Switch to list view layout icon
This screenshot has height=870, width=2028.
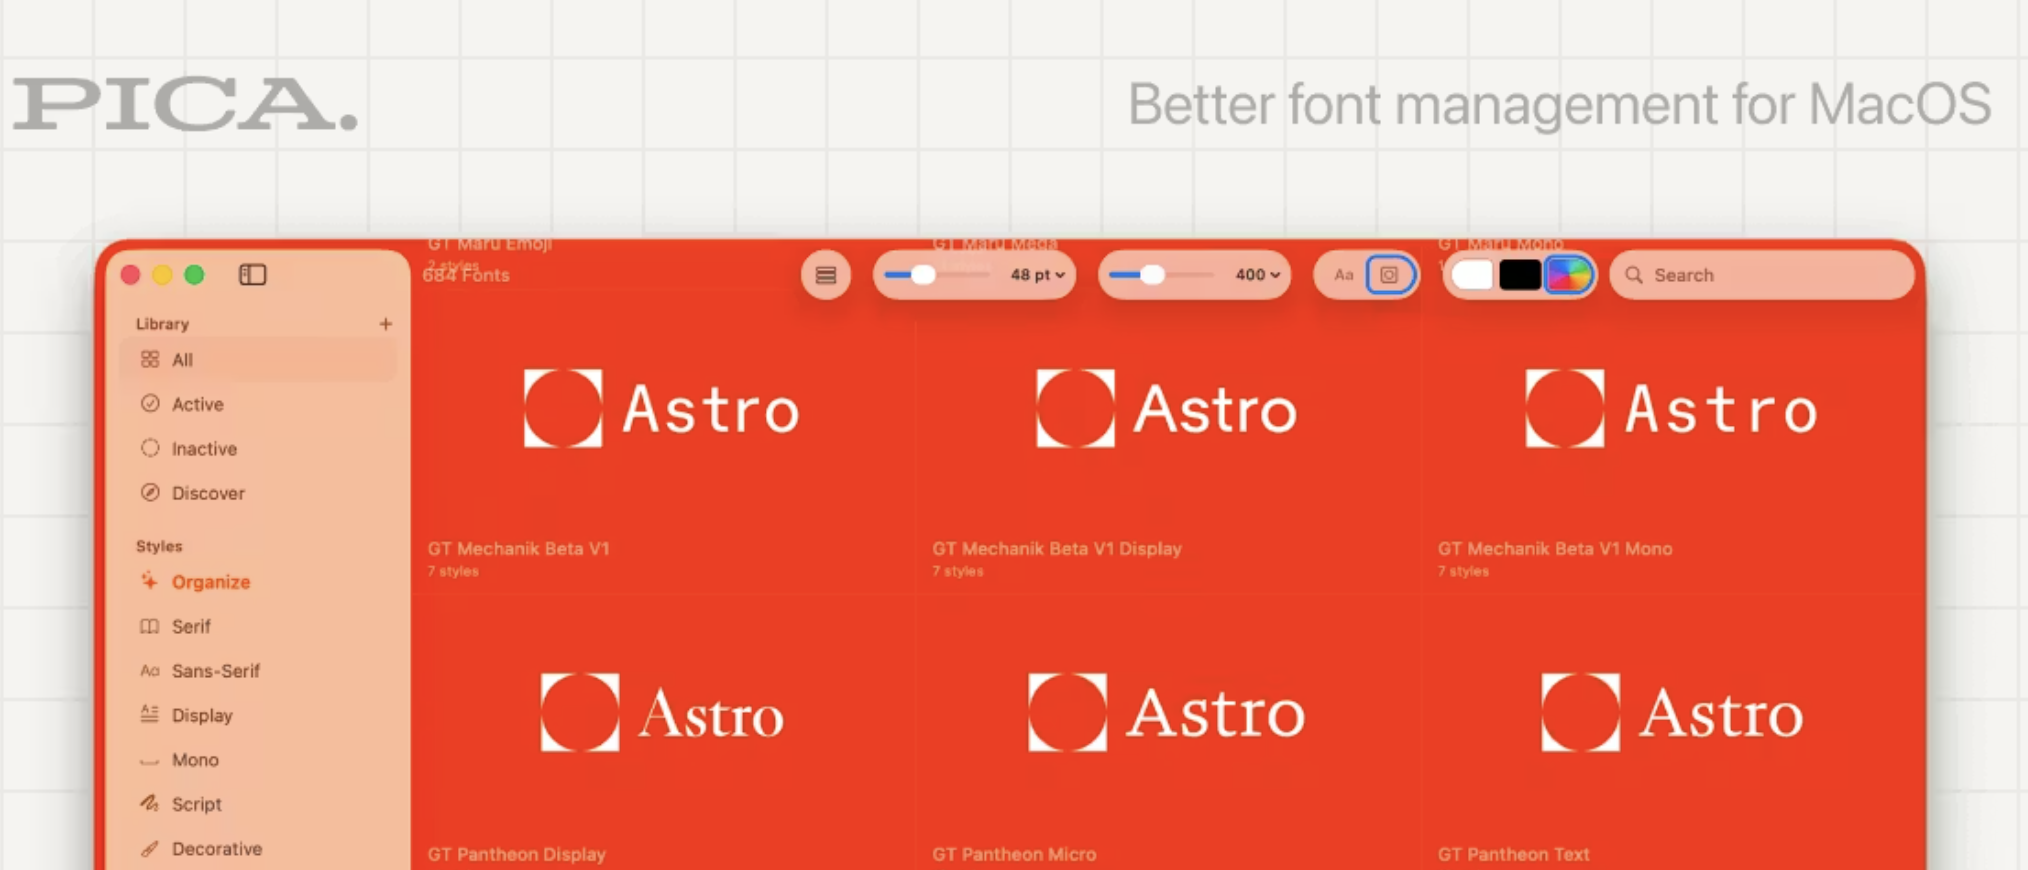coord(826,275)
